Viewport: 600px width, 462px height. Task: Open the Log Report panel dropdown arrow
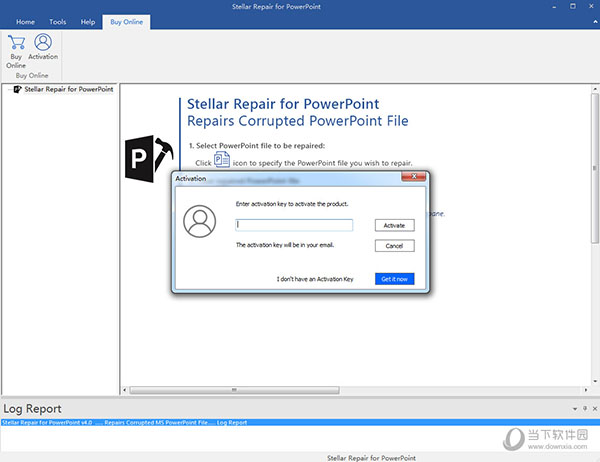[x=575, y=409]
